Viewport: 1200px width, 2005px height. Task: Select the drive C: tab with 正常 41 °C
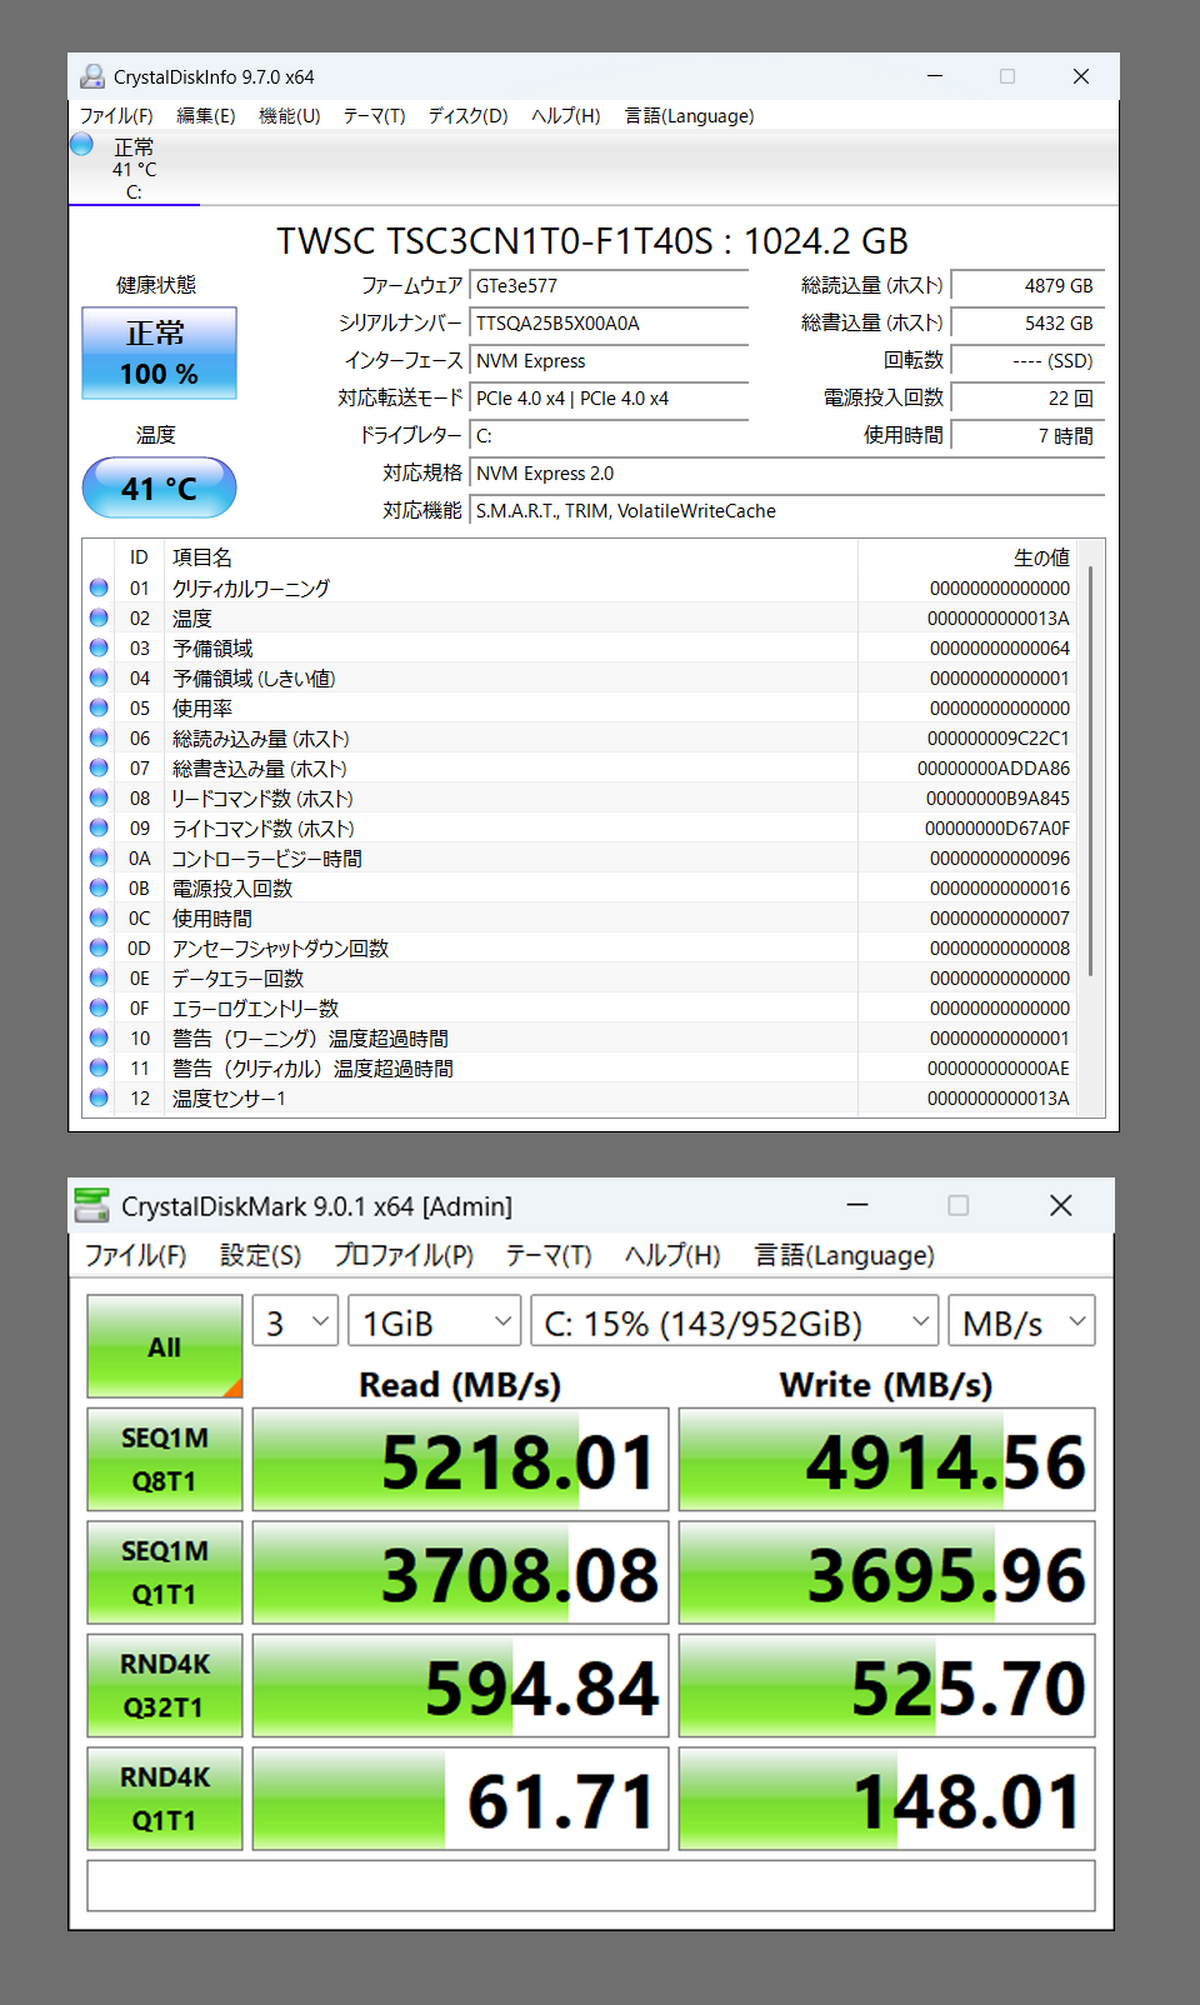pos(134,169)
